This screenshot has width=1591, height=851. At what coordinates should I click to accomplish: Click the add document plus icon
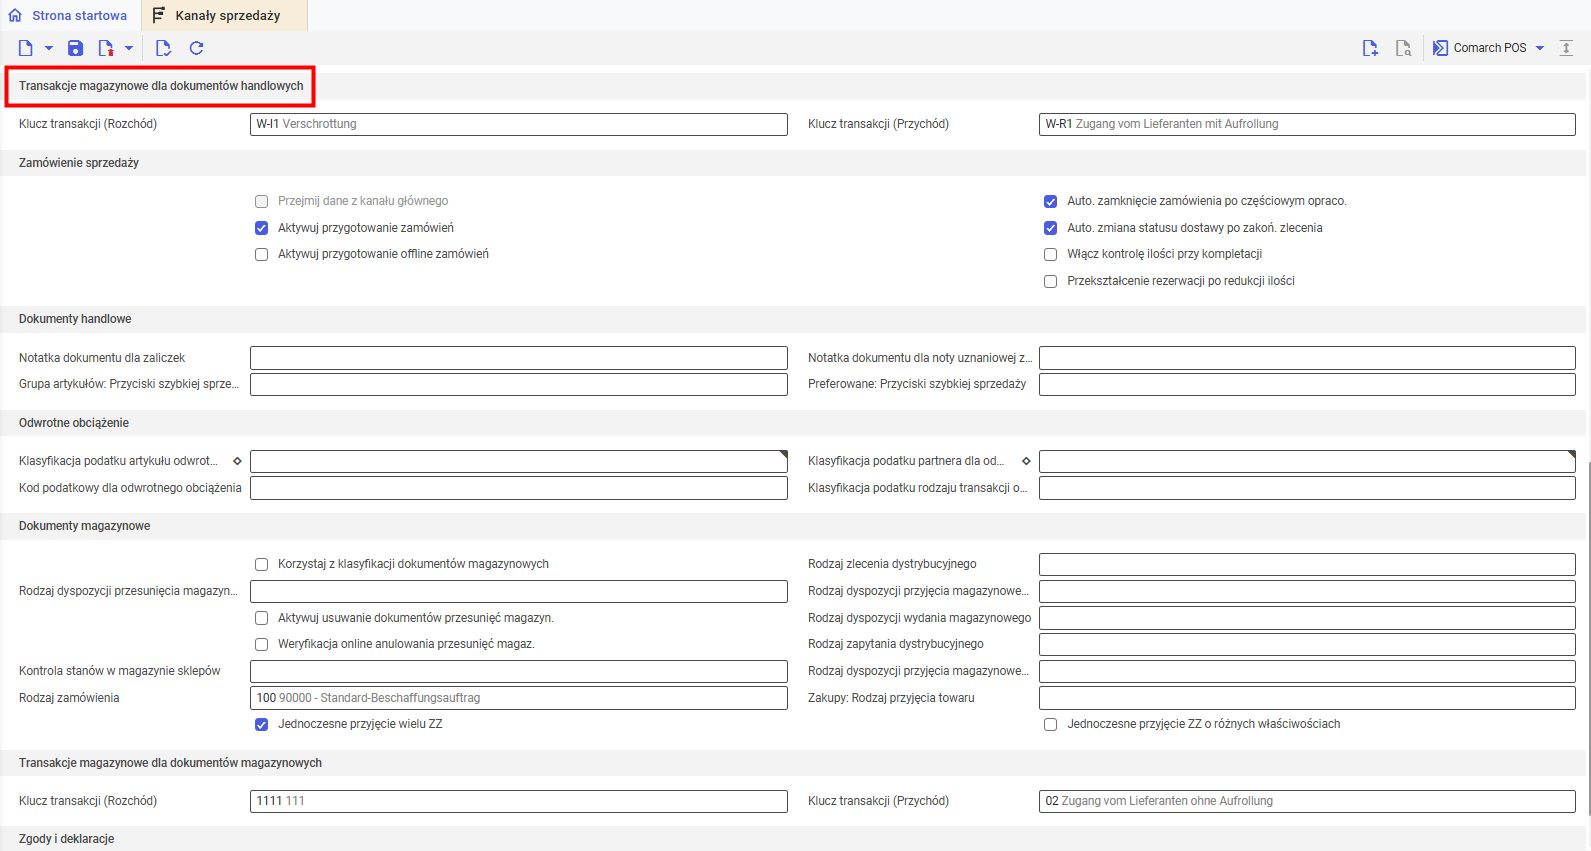pos(1370,48)
